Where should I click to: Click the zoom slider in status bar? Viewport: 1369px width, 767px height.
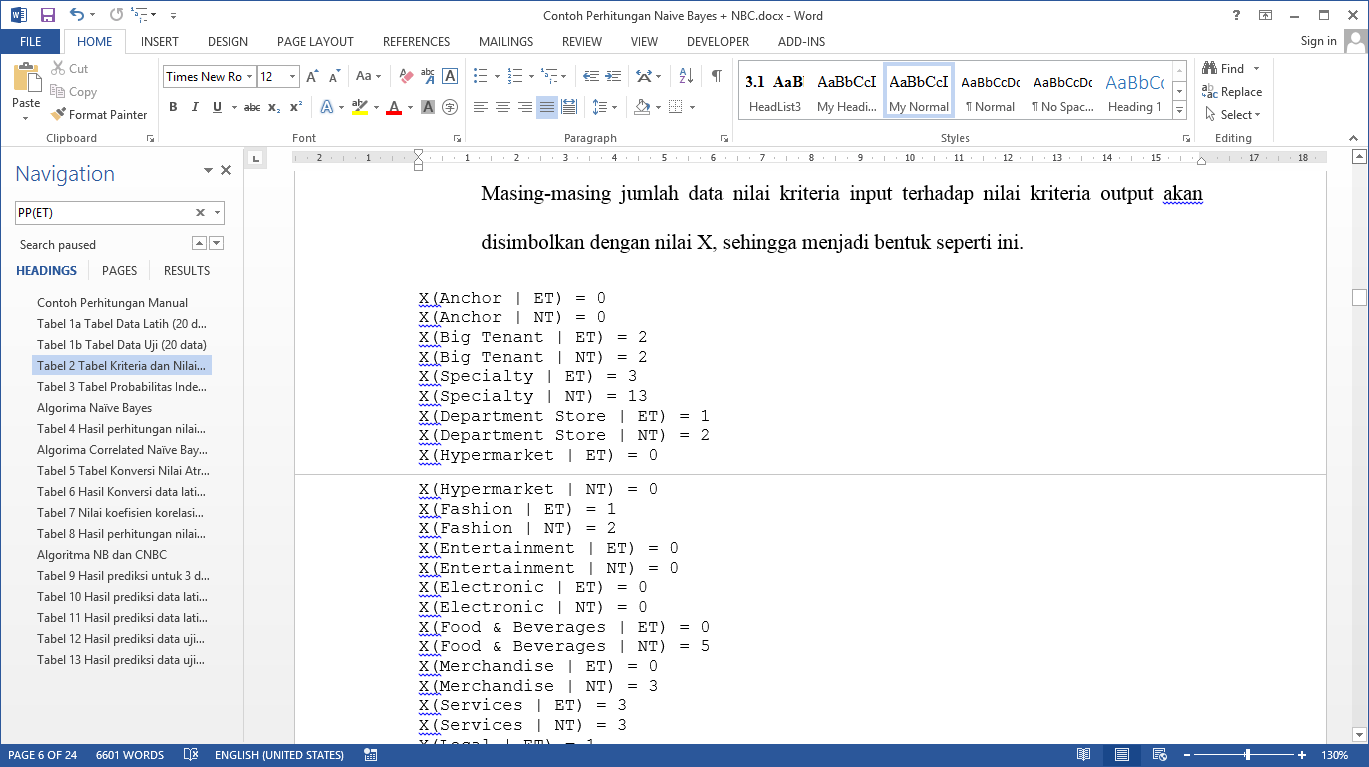[1247, 755]
